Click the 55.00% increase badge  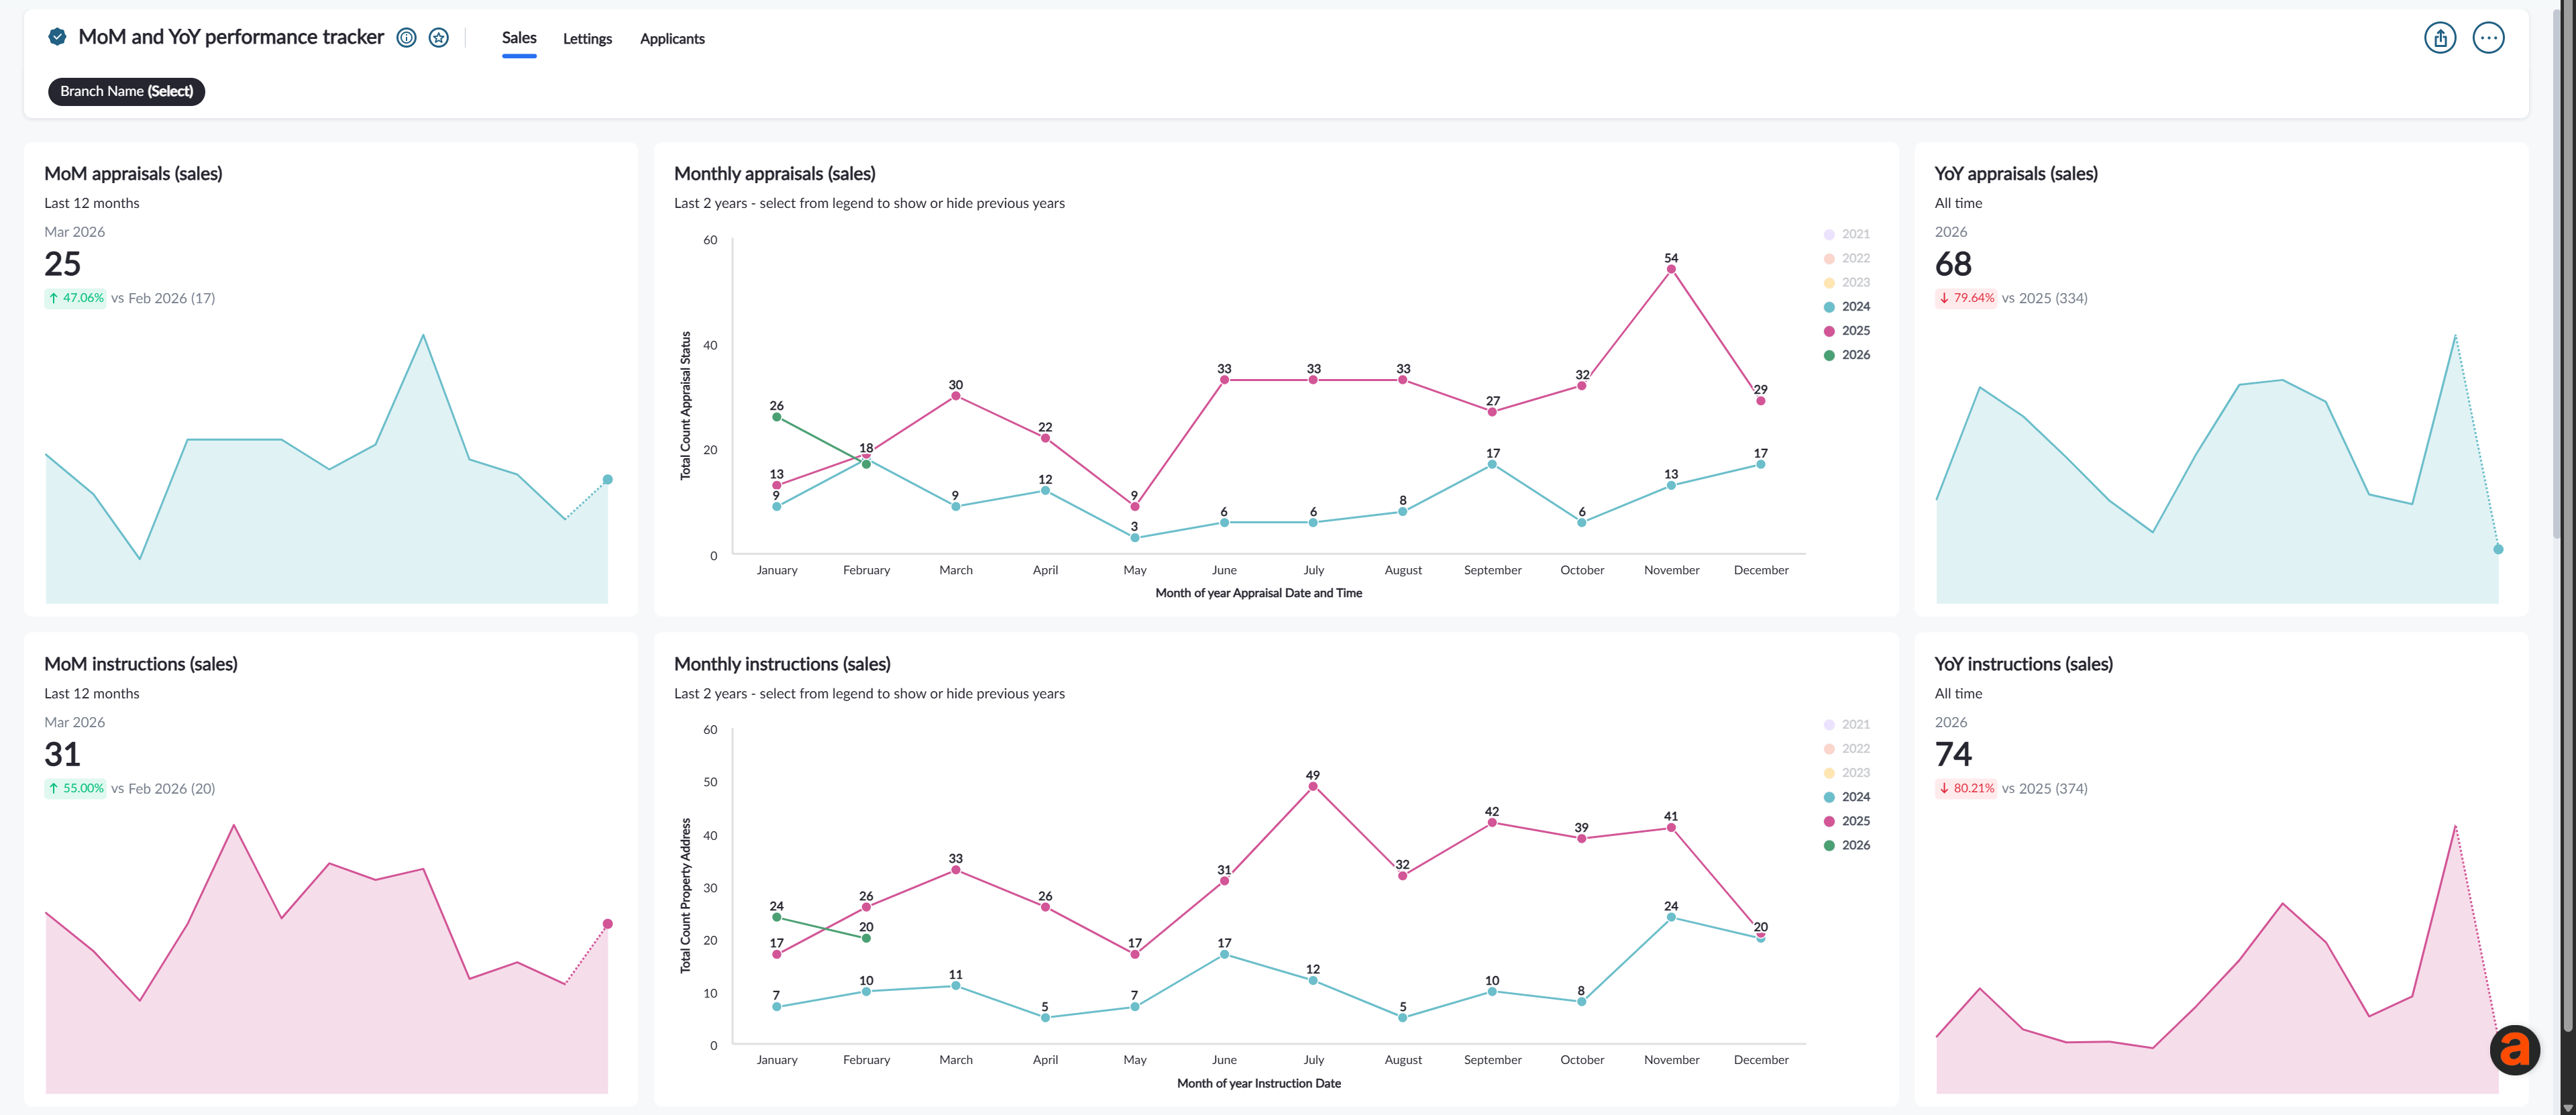click(x=76, y=788)
